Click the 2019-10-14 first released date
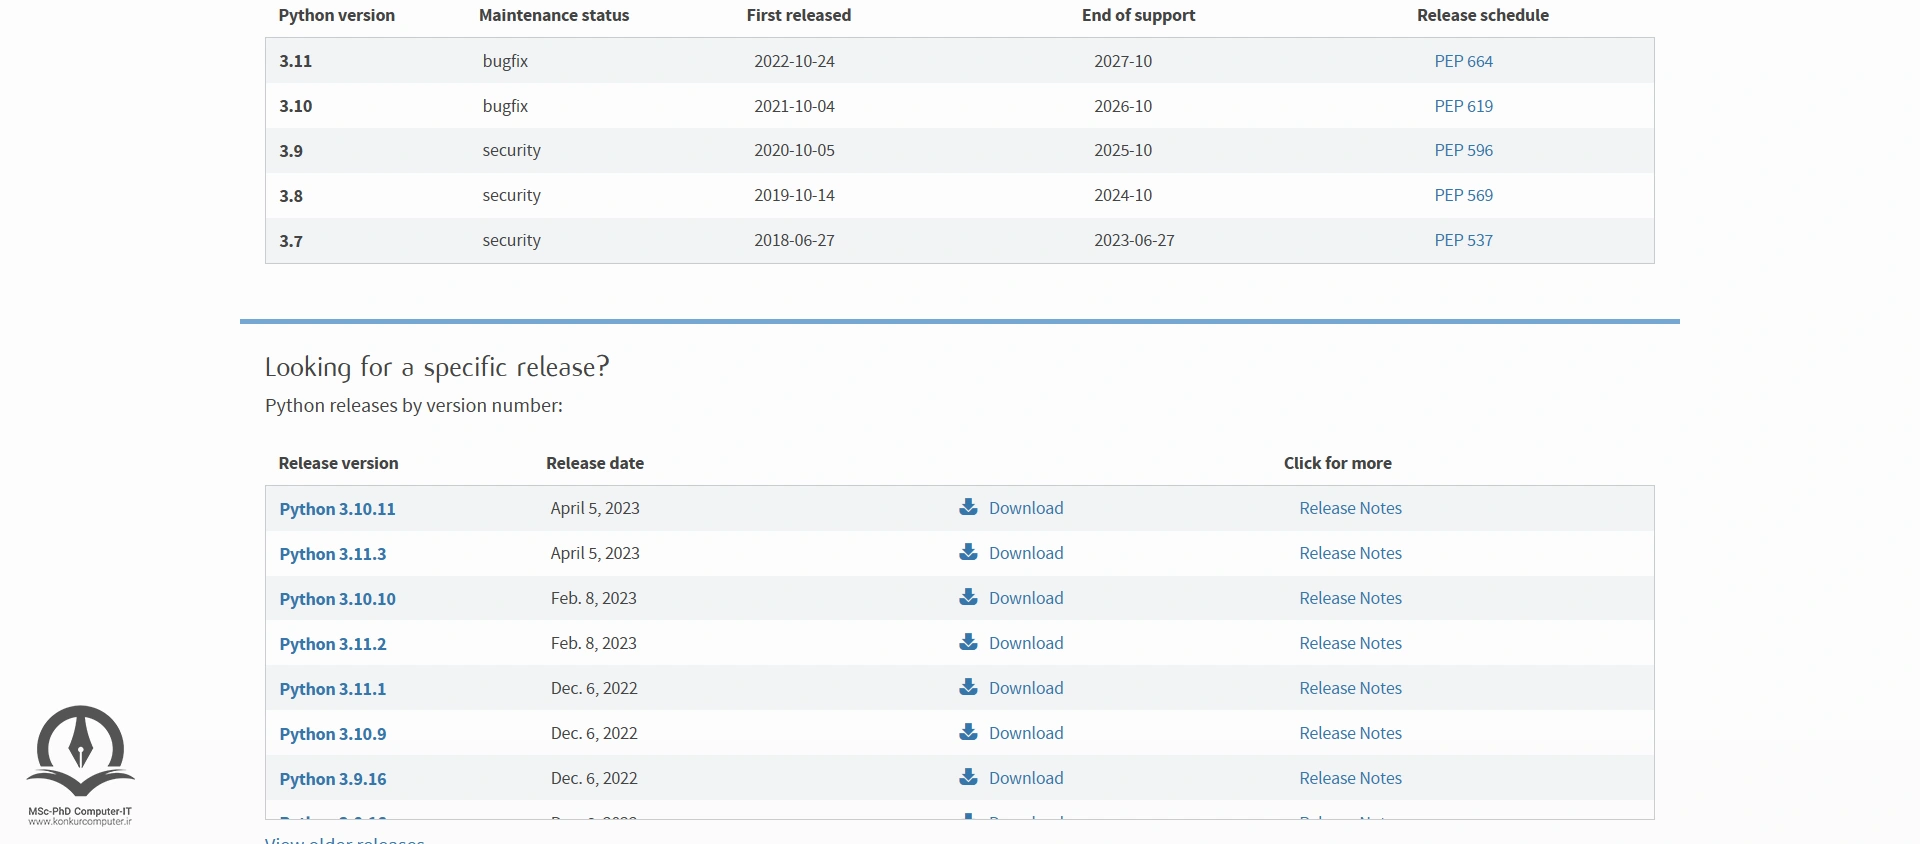Viewport: 1920px width, 844px height. pos(794,195)
